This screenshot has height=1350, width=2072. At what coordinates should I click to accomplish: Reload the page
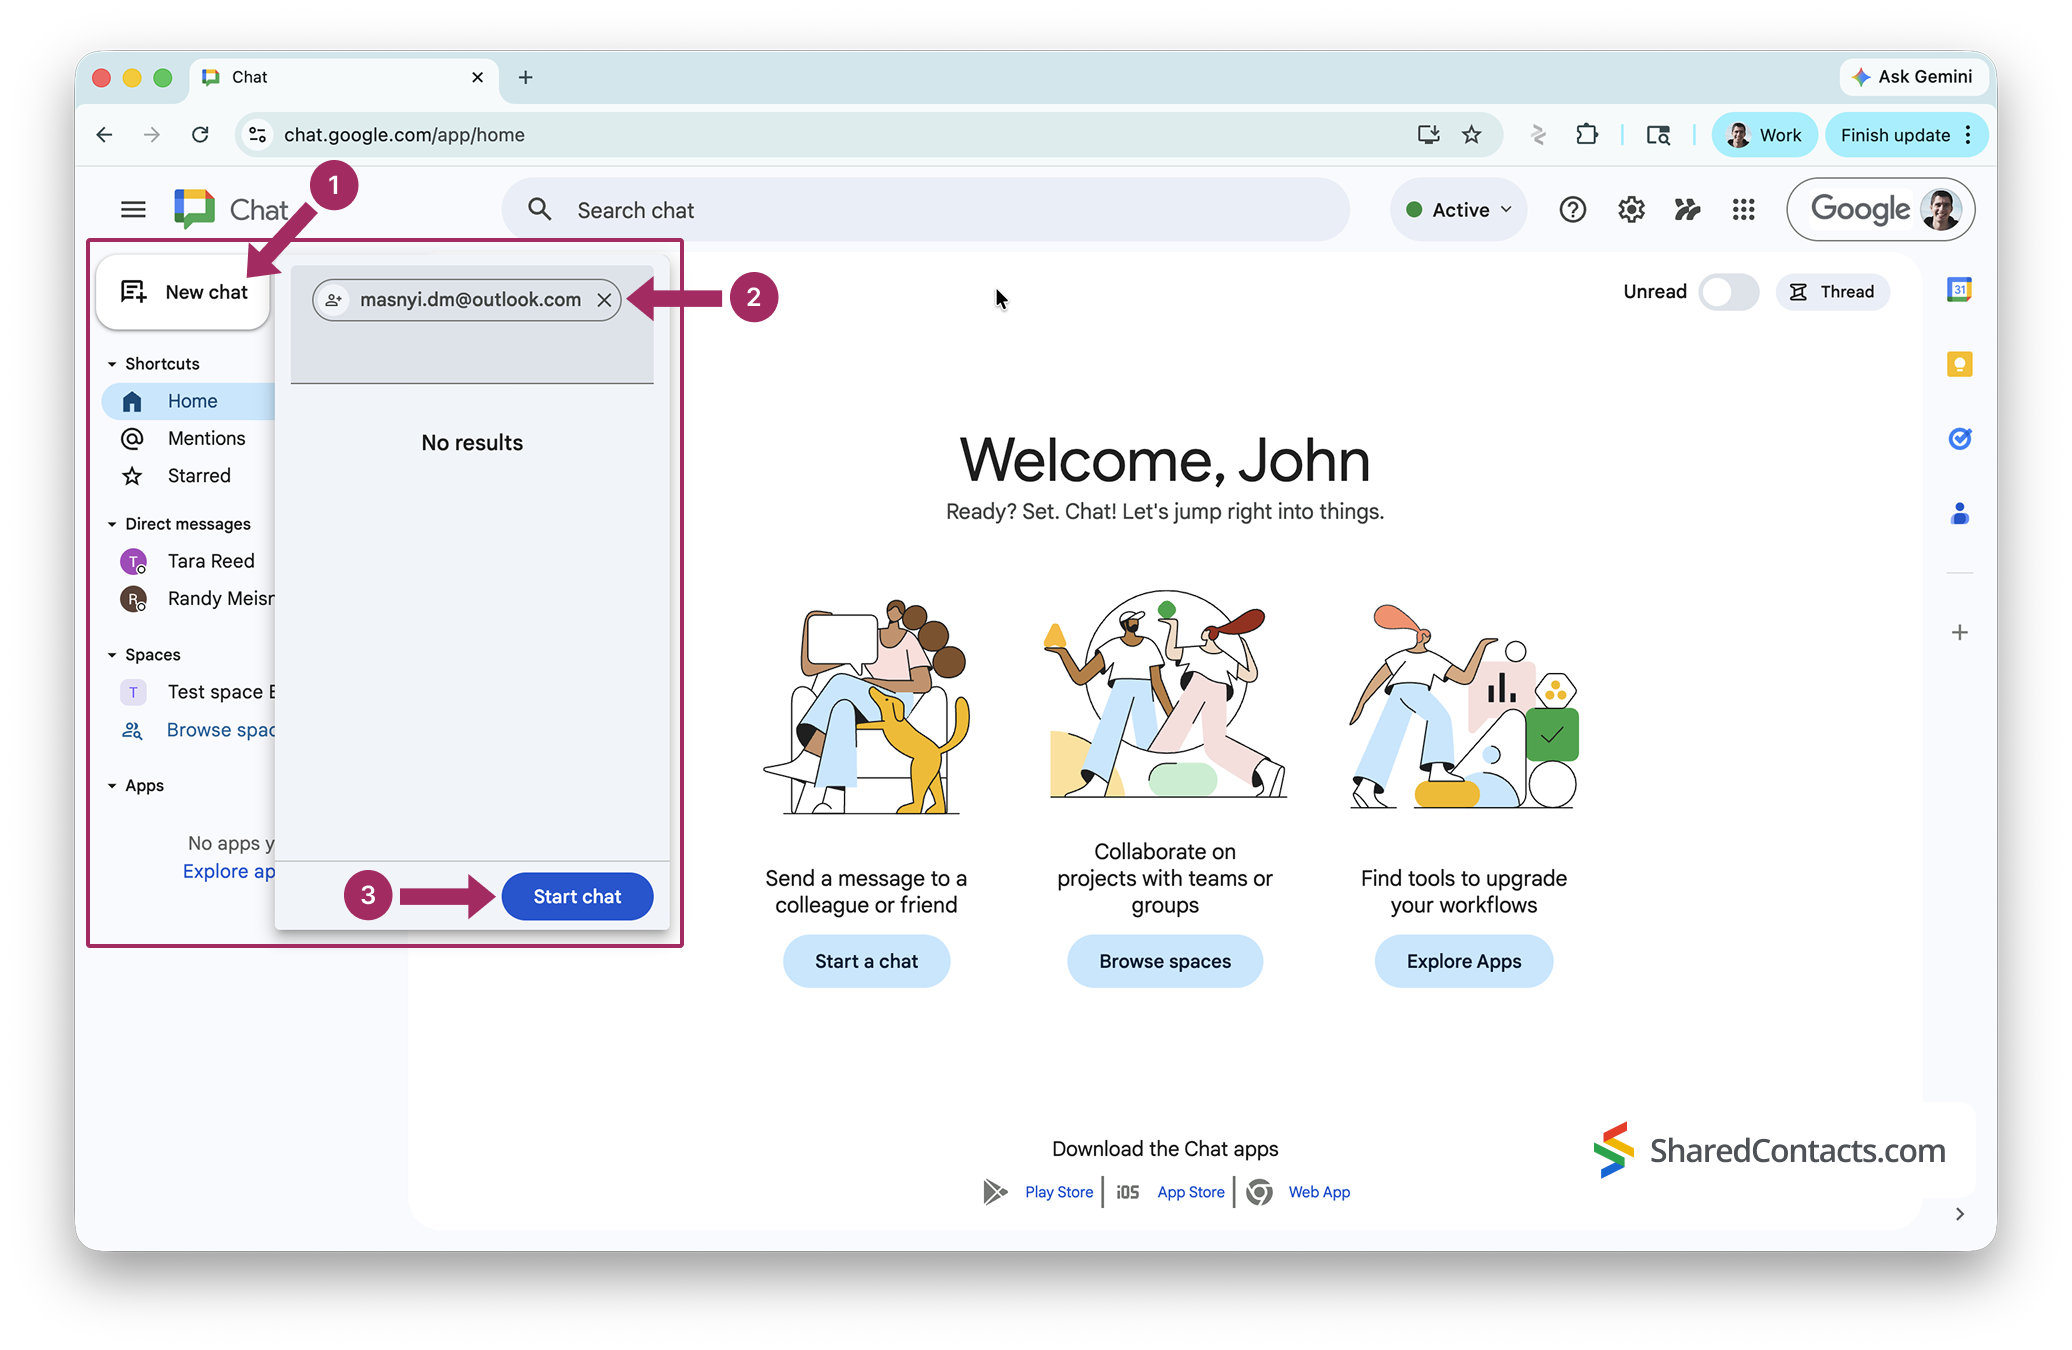[x=200, y=135]
